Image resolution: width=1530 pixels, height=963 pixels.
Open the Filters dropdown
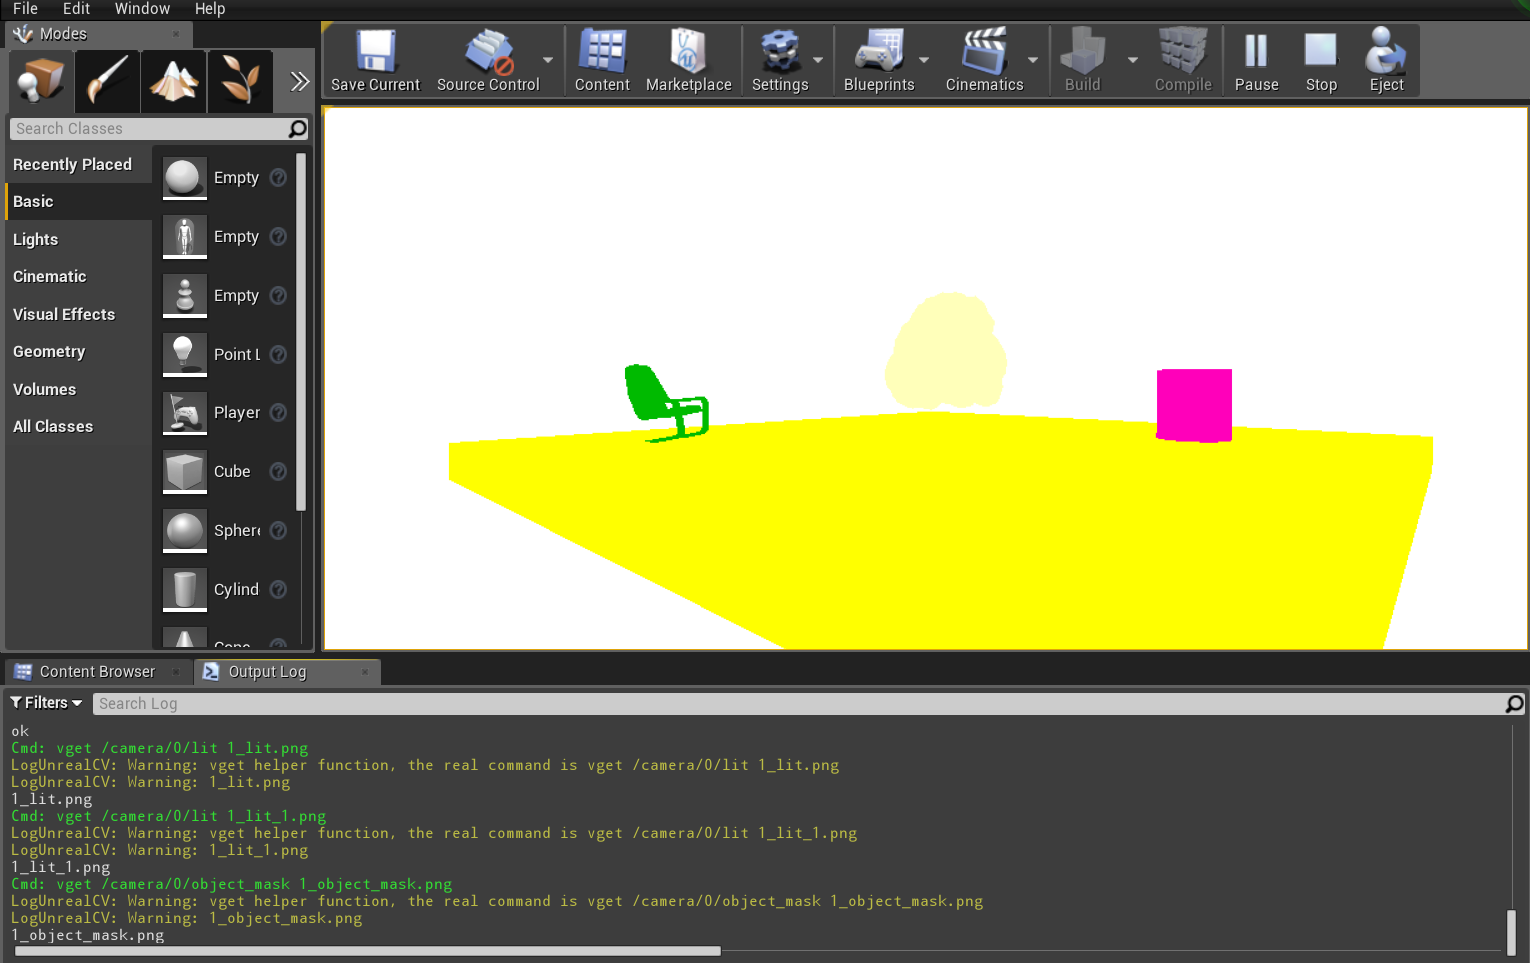point(45,702)
